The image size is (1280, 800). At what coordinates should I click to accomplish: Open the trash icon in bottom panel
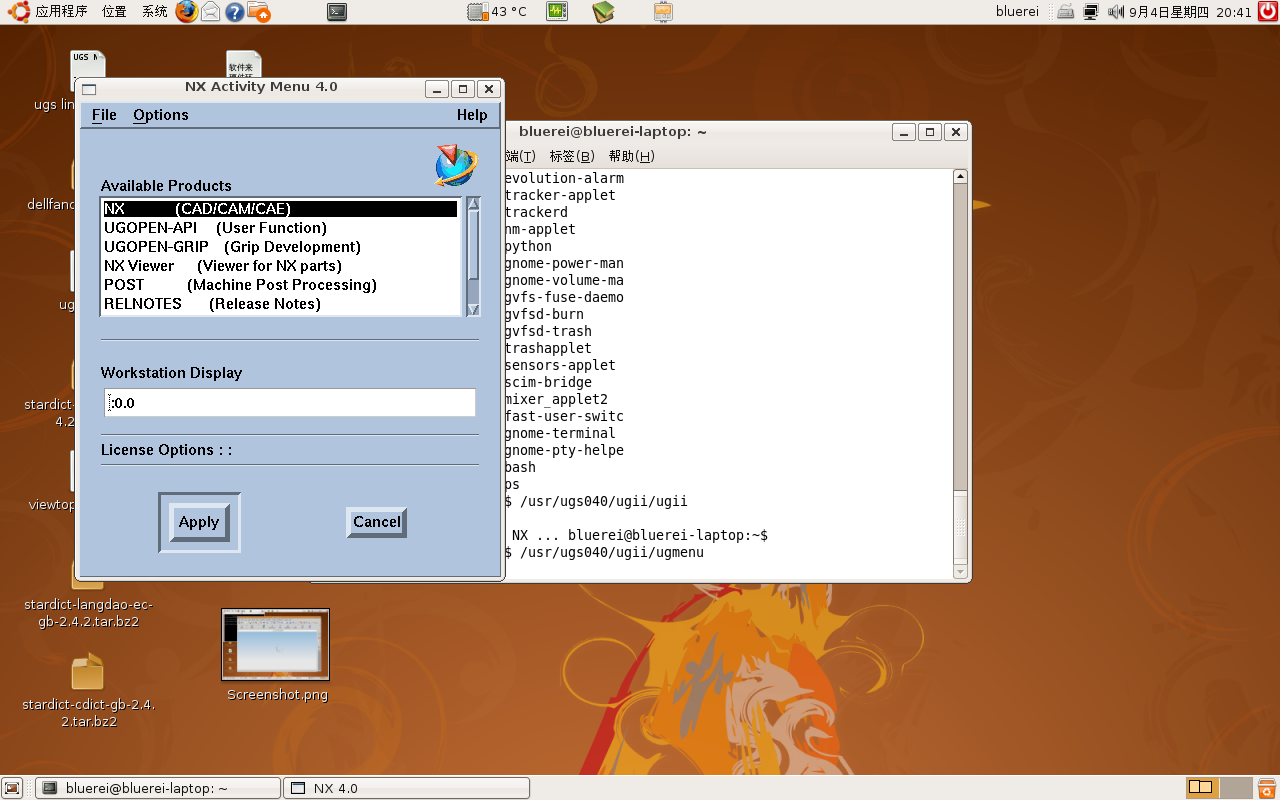click(1266, 788)
